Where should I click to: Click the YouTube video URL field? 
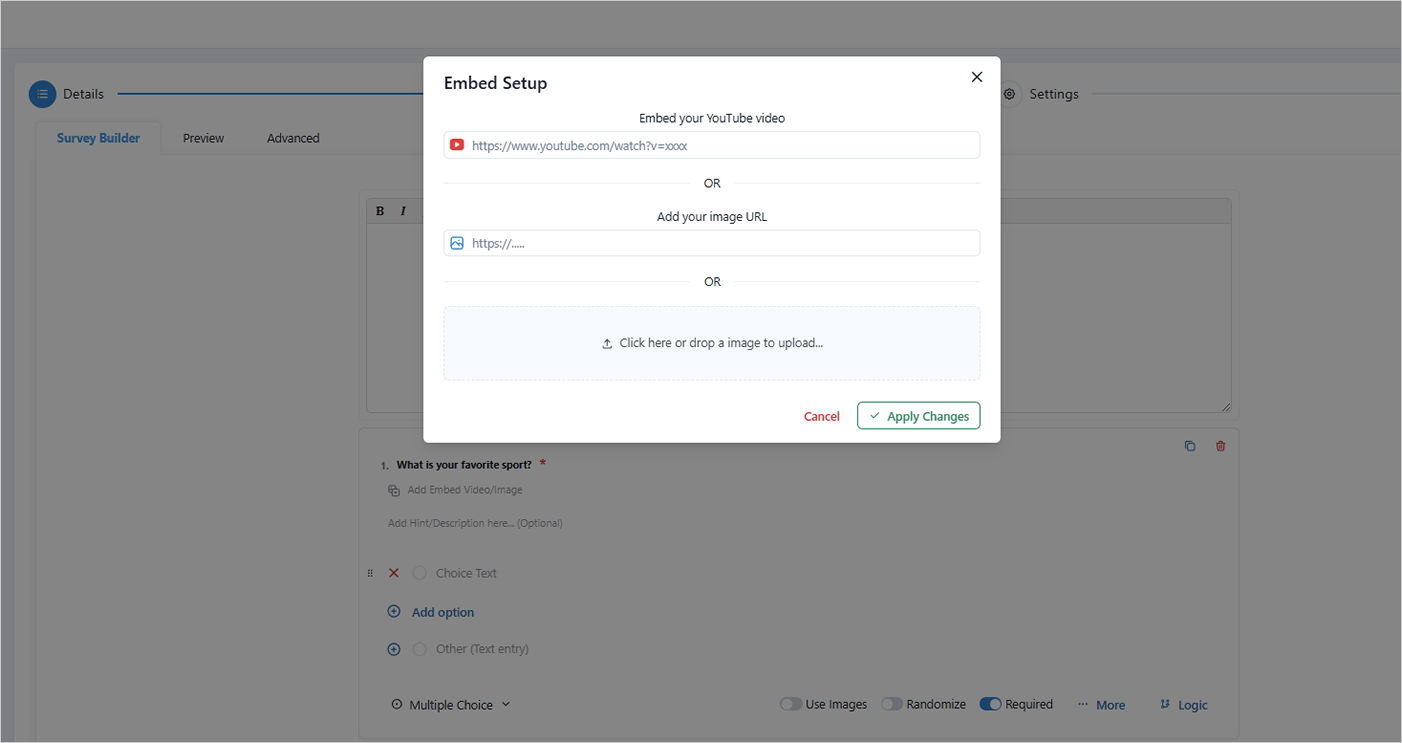tap(712, 145)
